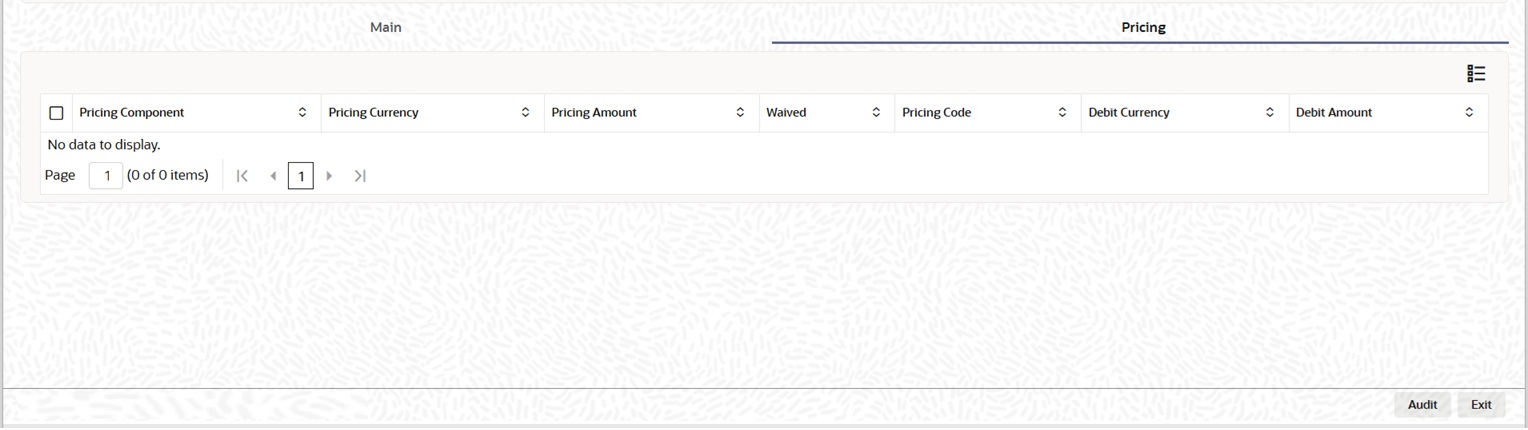The height and width of the screenshot is (430, 1528).
Task: Sort by Pricing Component column
Action: click(303, 113)
